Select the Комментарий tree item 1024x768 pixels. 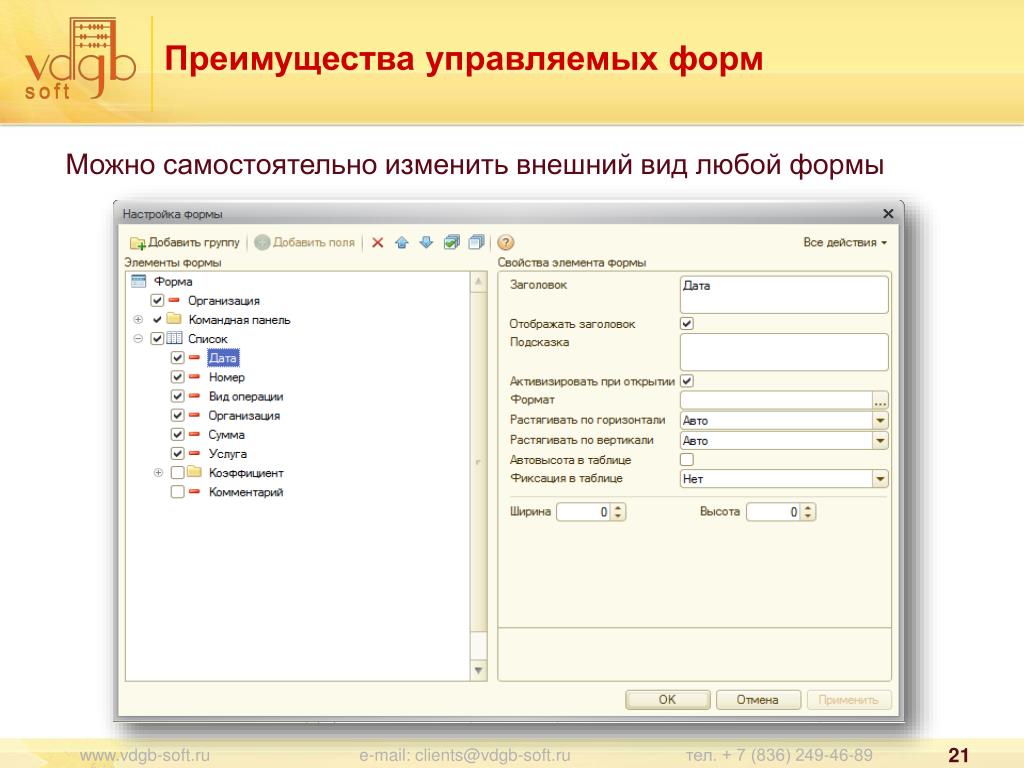click(246, 492)
